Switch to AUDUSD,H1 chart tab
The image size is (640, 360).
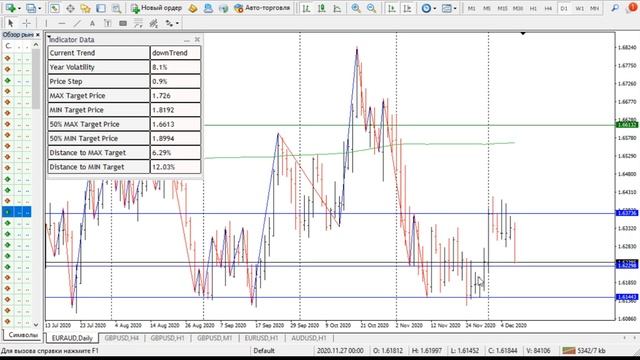coord(309,338)
